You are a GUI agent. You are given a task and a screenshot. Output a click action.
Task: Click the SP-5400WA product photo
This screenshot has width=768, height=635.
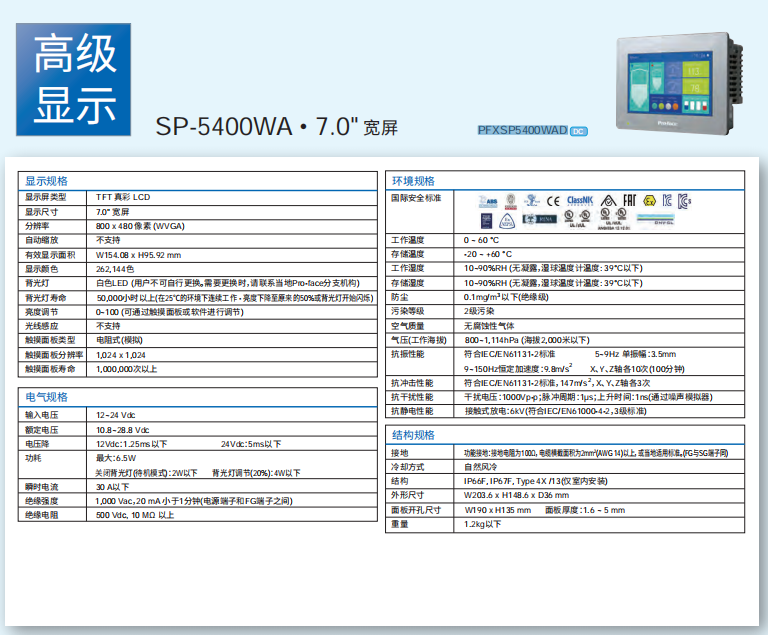[x=679, y=83]
